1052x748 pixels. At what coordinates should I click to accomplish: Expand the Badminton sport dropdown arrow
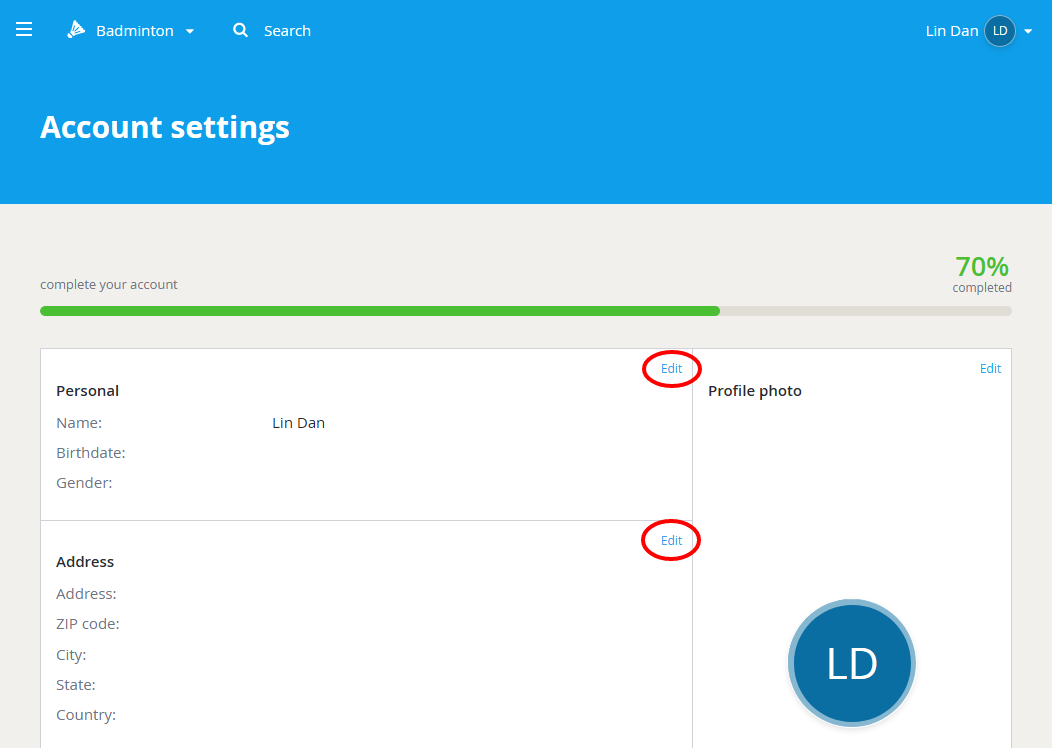click(x=190, y=31)
